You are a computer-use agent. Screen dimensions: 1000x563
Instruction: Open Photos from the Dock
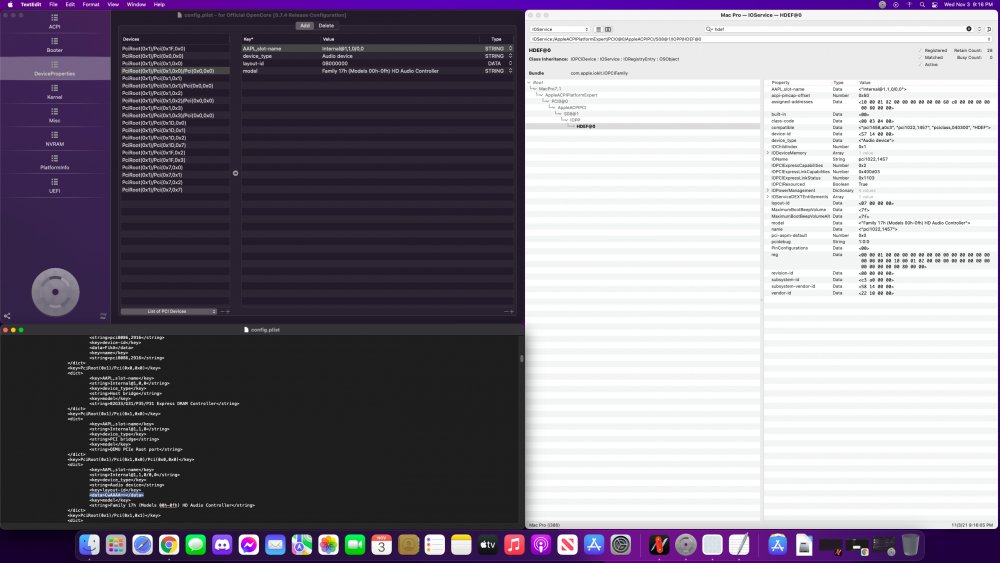(x=328, y=545)
